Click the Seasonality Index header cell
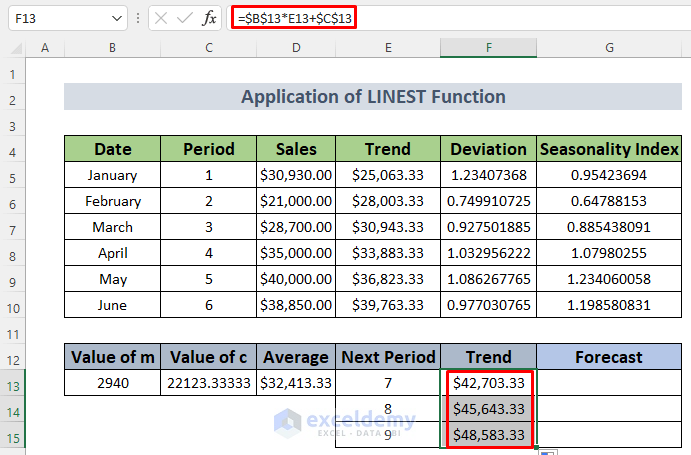The width and height of the screenshot is (691, 455). pyautogui.click(x=608, y=149)
